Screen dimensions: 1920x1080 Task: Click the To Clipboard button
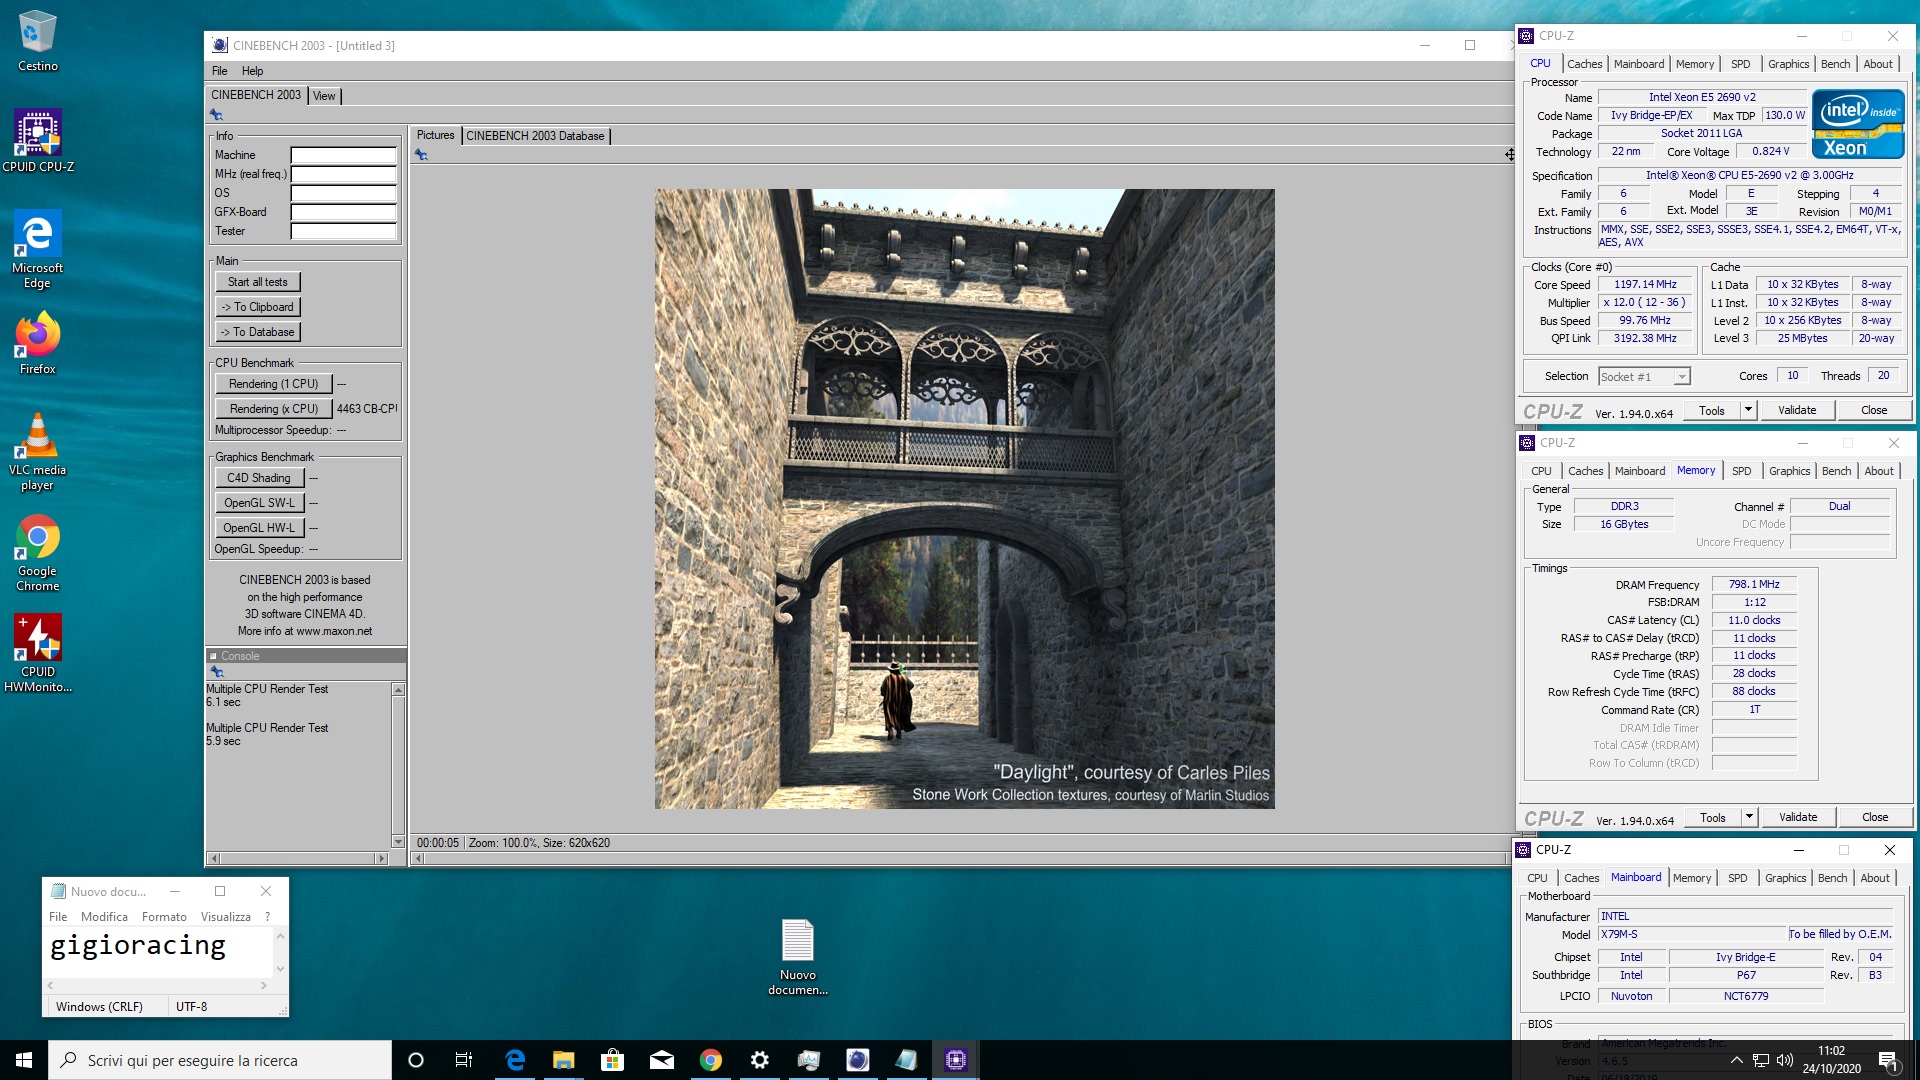257,307
